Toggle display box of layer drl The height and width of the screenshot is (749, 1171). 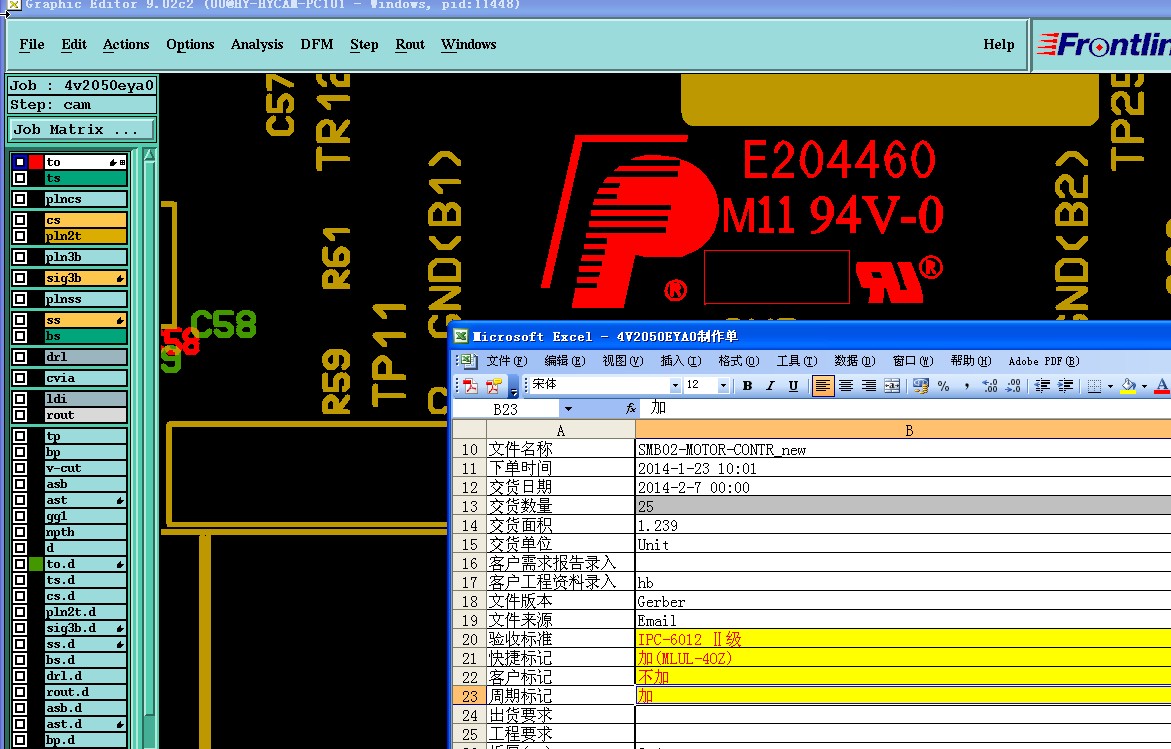(x=20, y=357)
